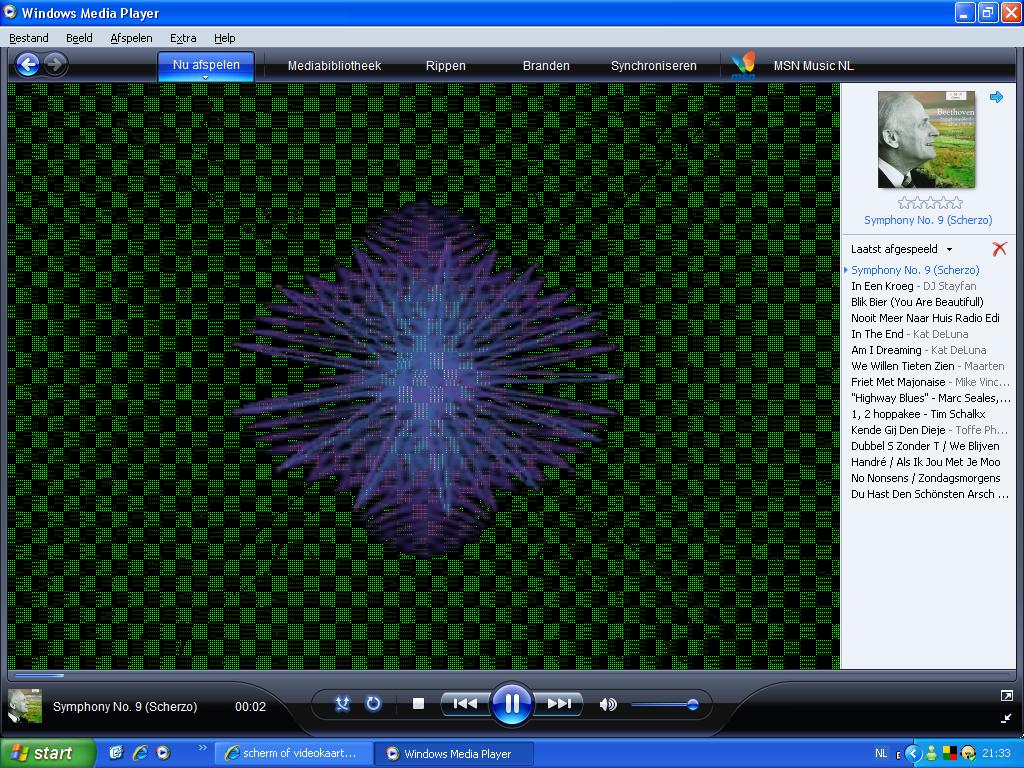
Task: Select Du Hast Den Schönsten Arsch
Action: click(928, 494)
